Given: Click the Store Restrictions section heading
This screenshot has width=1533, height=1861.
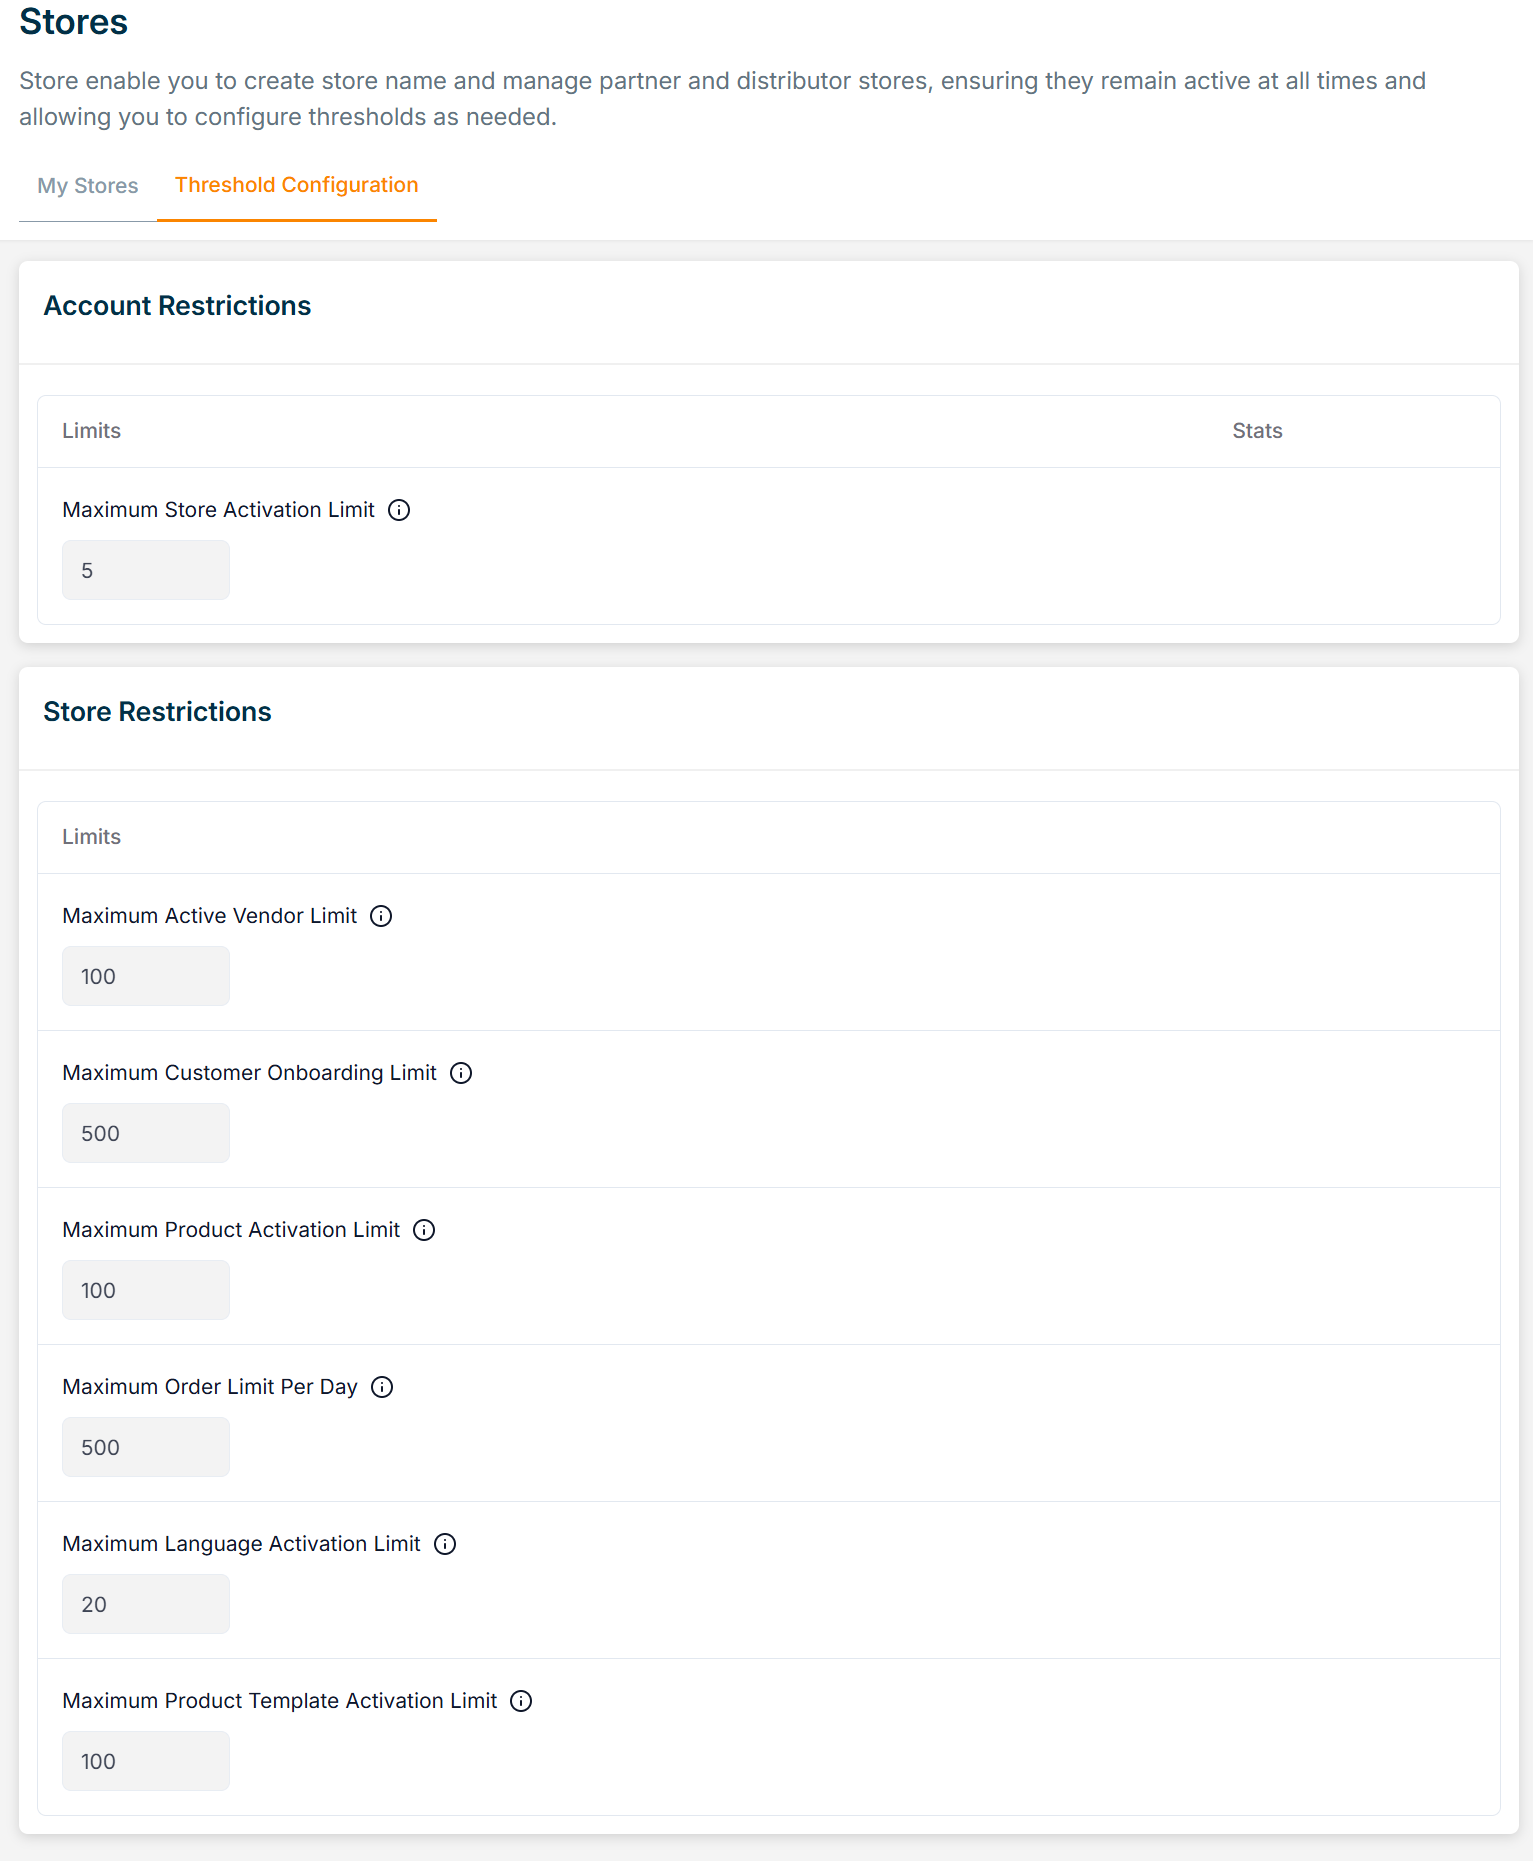Looking at the screenshot, I should pos(157,712).
